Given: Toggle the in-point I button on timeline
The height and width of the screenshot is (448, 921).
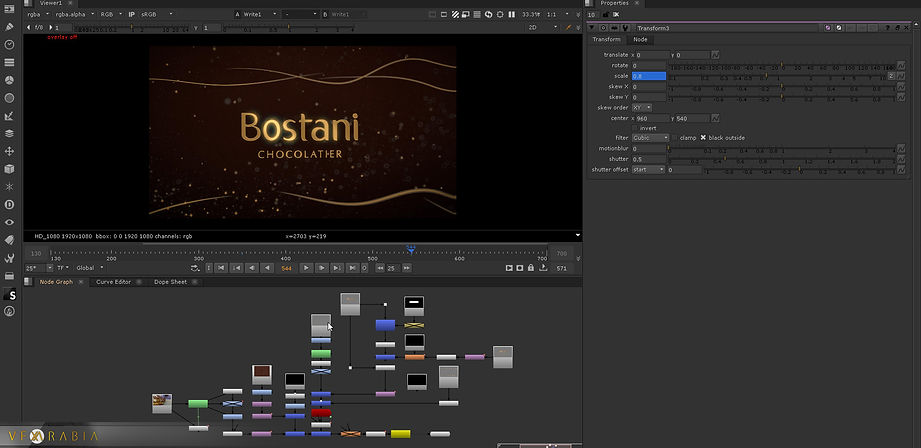Looking at the screenshot, I should point(209,268).
